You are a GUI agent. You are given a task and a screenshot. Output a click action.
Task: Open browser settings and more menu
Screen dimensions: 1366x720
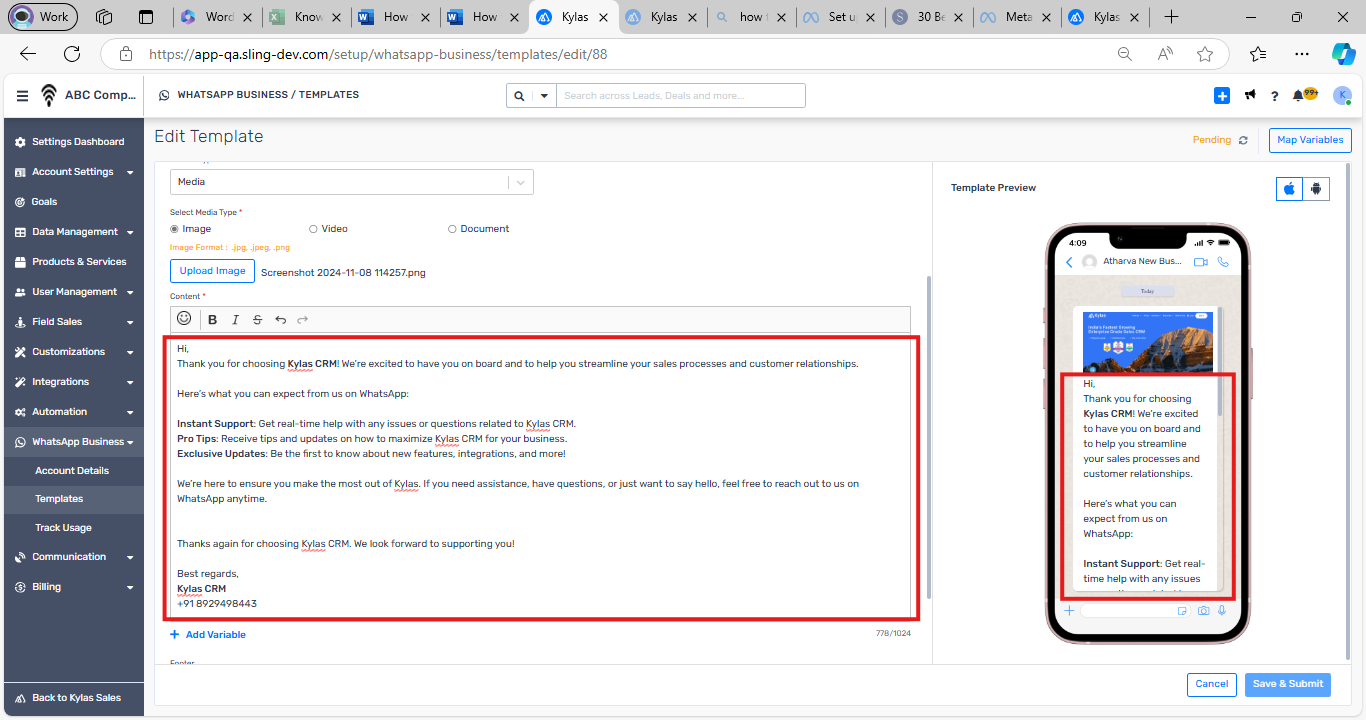(1301, 54)
